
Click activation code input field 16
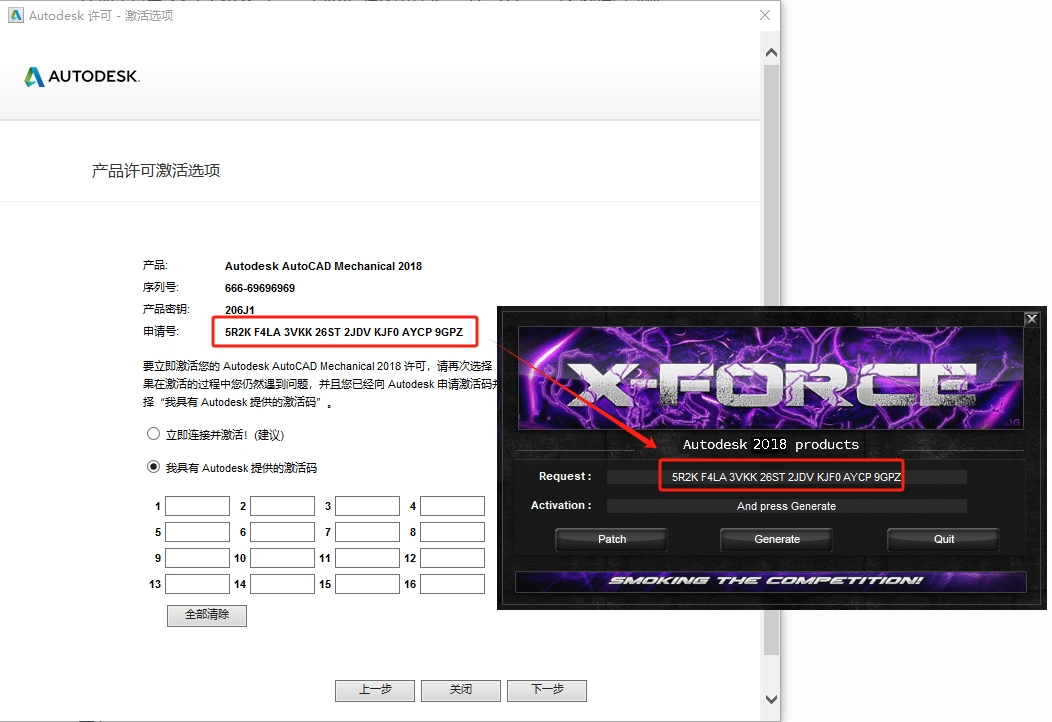pos(452,584)
